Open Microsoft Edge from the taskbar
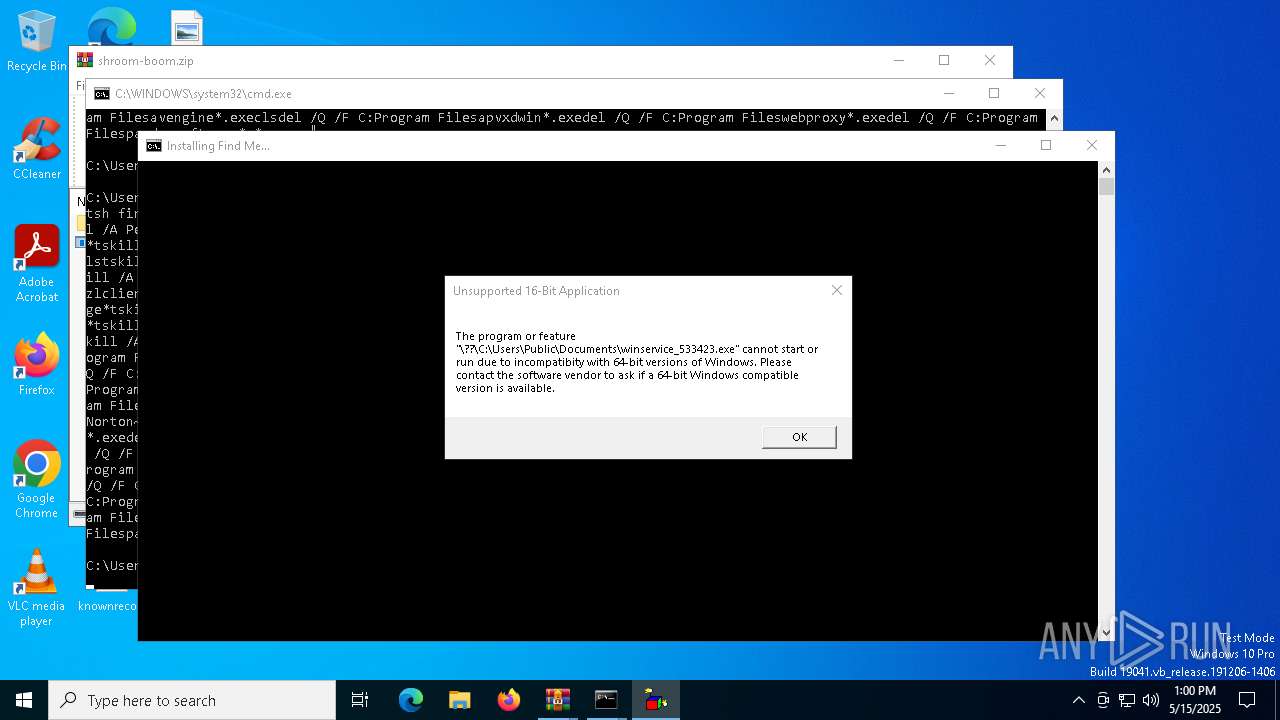Screen dimensions: 1280x720 (411, 700)
